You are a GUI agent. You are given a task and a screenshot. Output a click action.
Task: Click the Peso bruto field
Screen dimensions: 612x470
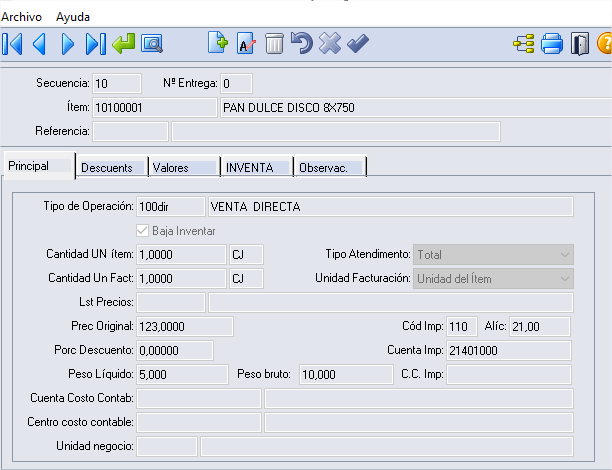click(346, 374)
